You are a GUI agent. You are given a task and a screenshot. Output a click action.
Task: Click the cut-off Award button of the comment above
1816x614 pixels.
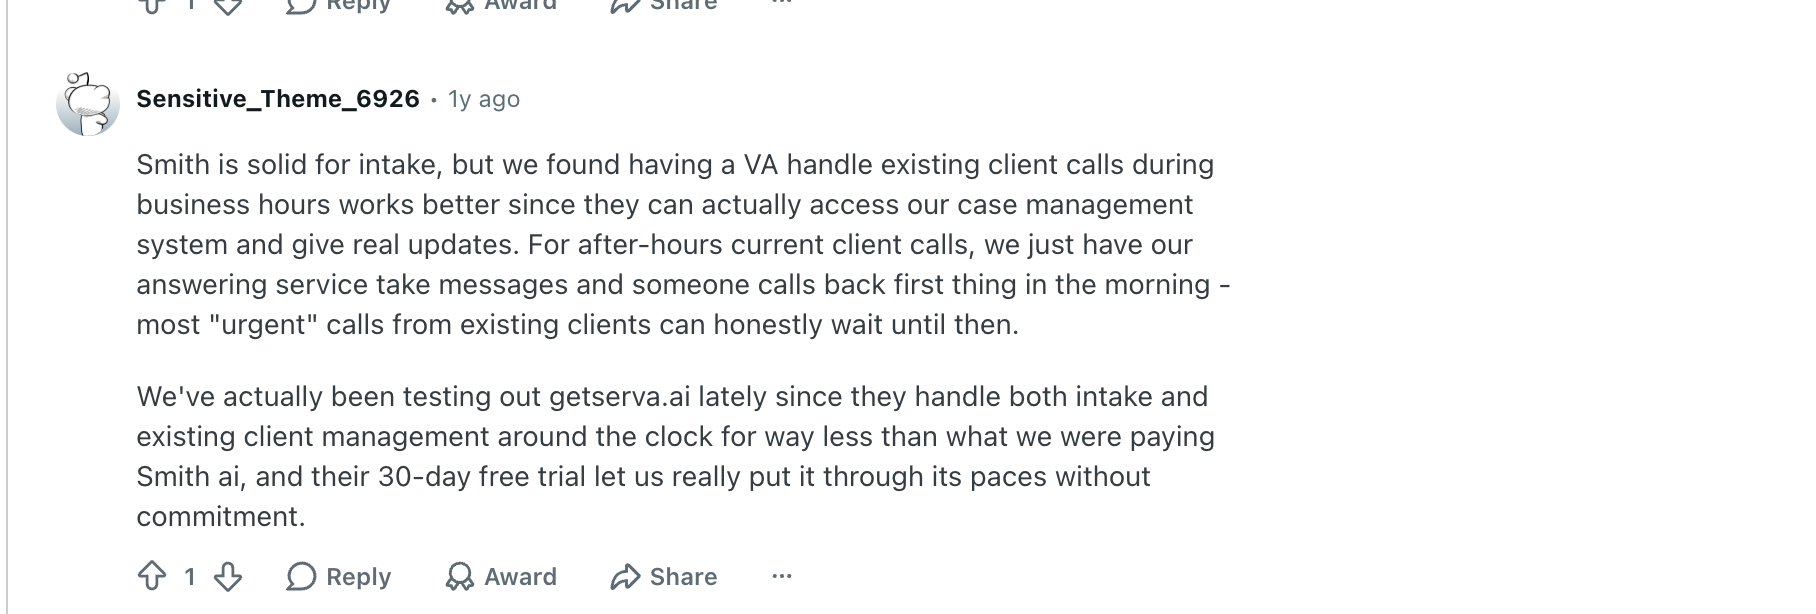tap(501, 5)
